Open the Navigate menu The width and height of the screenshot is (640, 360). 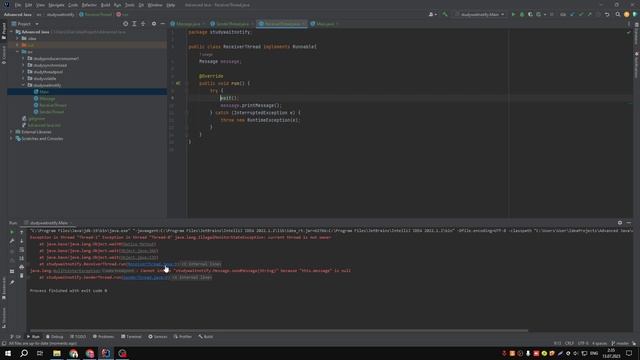(56, 5)
